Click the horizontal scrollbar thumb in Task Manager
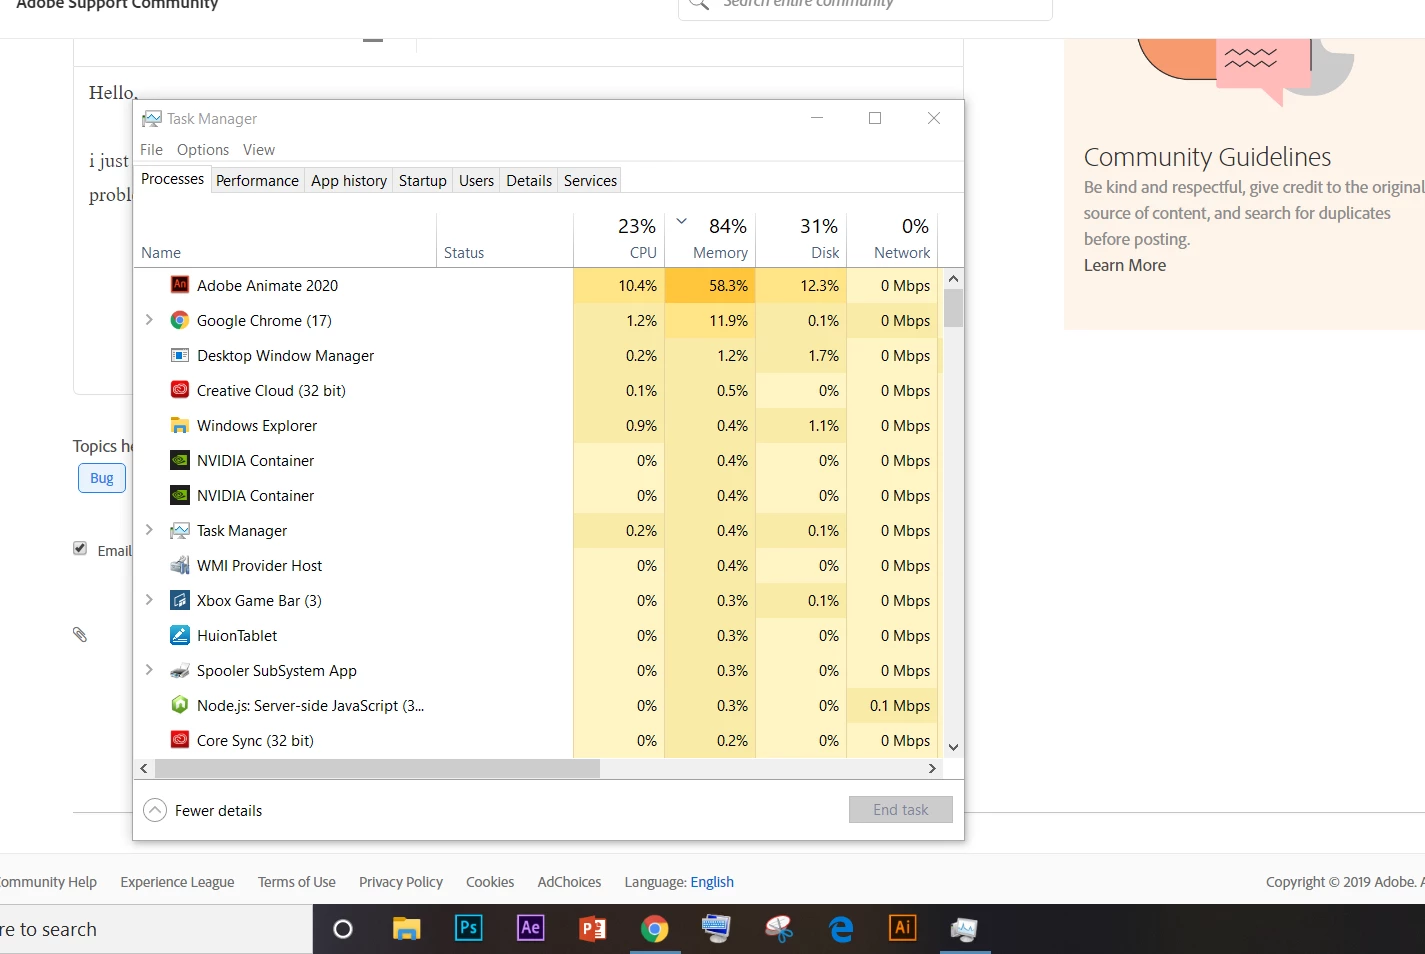Image resolution: width=1425 pixels, height=954 pixels. (x=377, y=768)
